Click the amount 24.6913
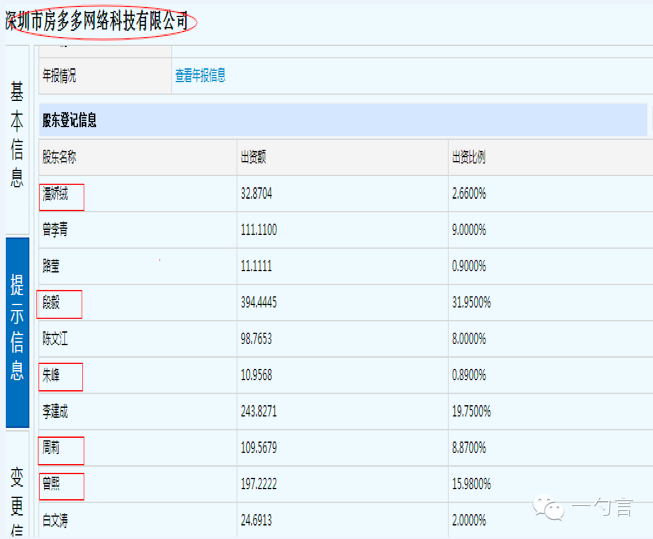The width and height of the screenshot is (653, 539). pyautogui.click(x=256, y=520)
